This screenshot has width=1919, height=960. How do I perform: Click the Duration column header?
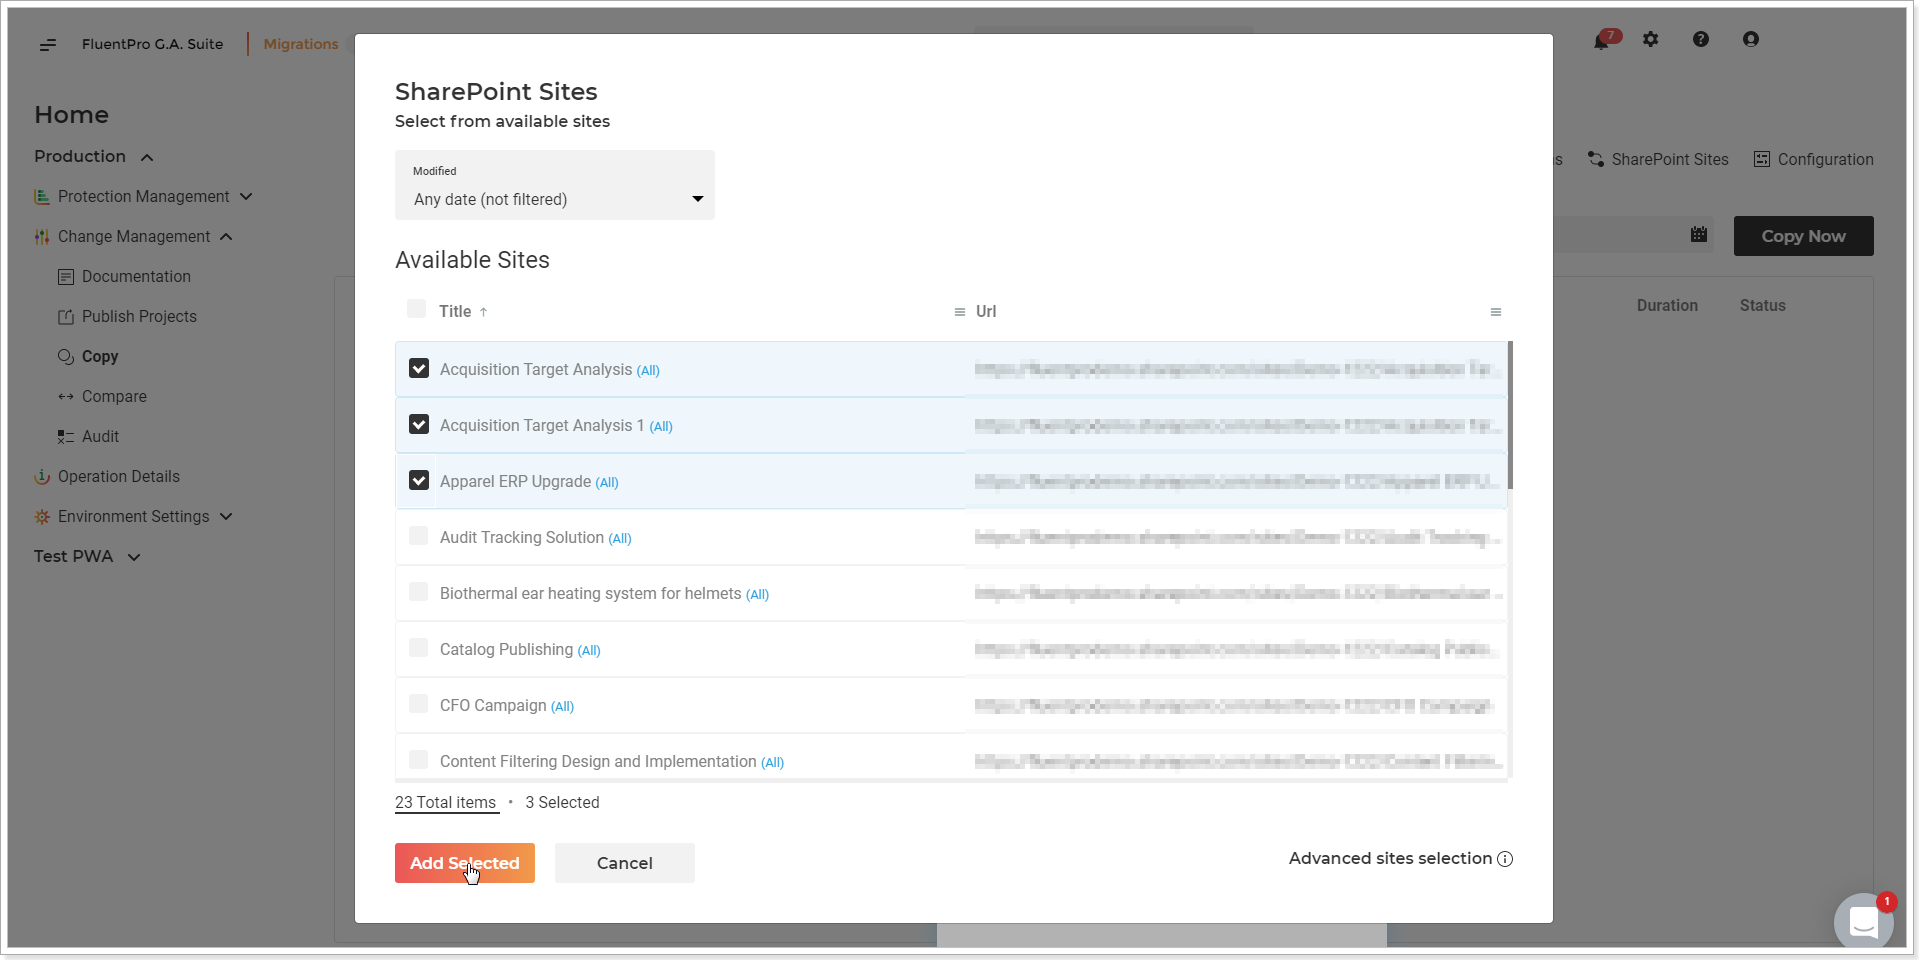1667,305
